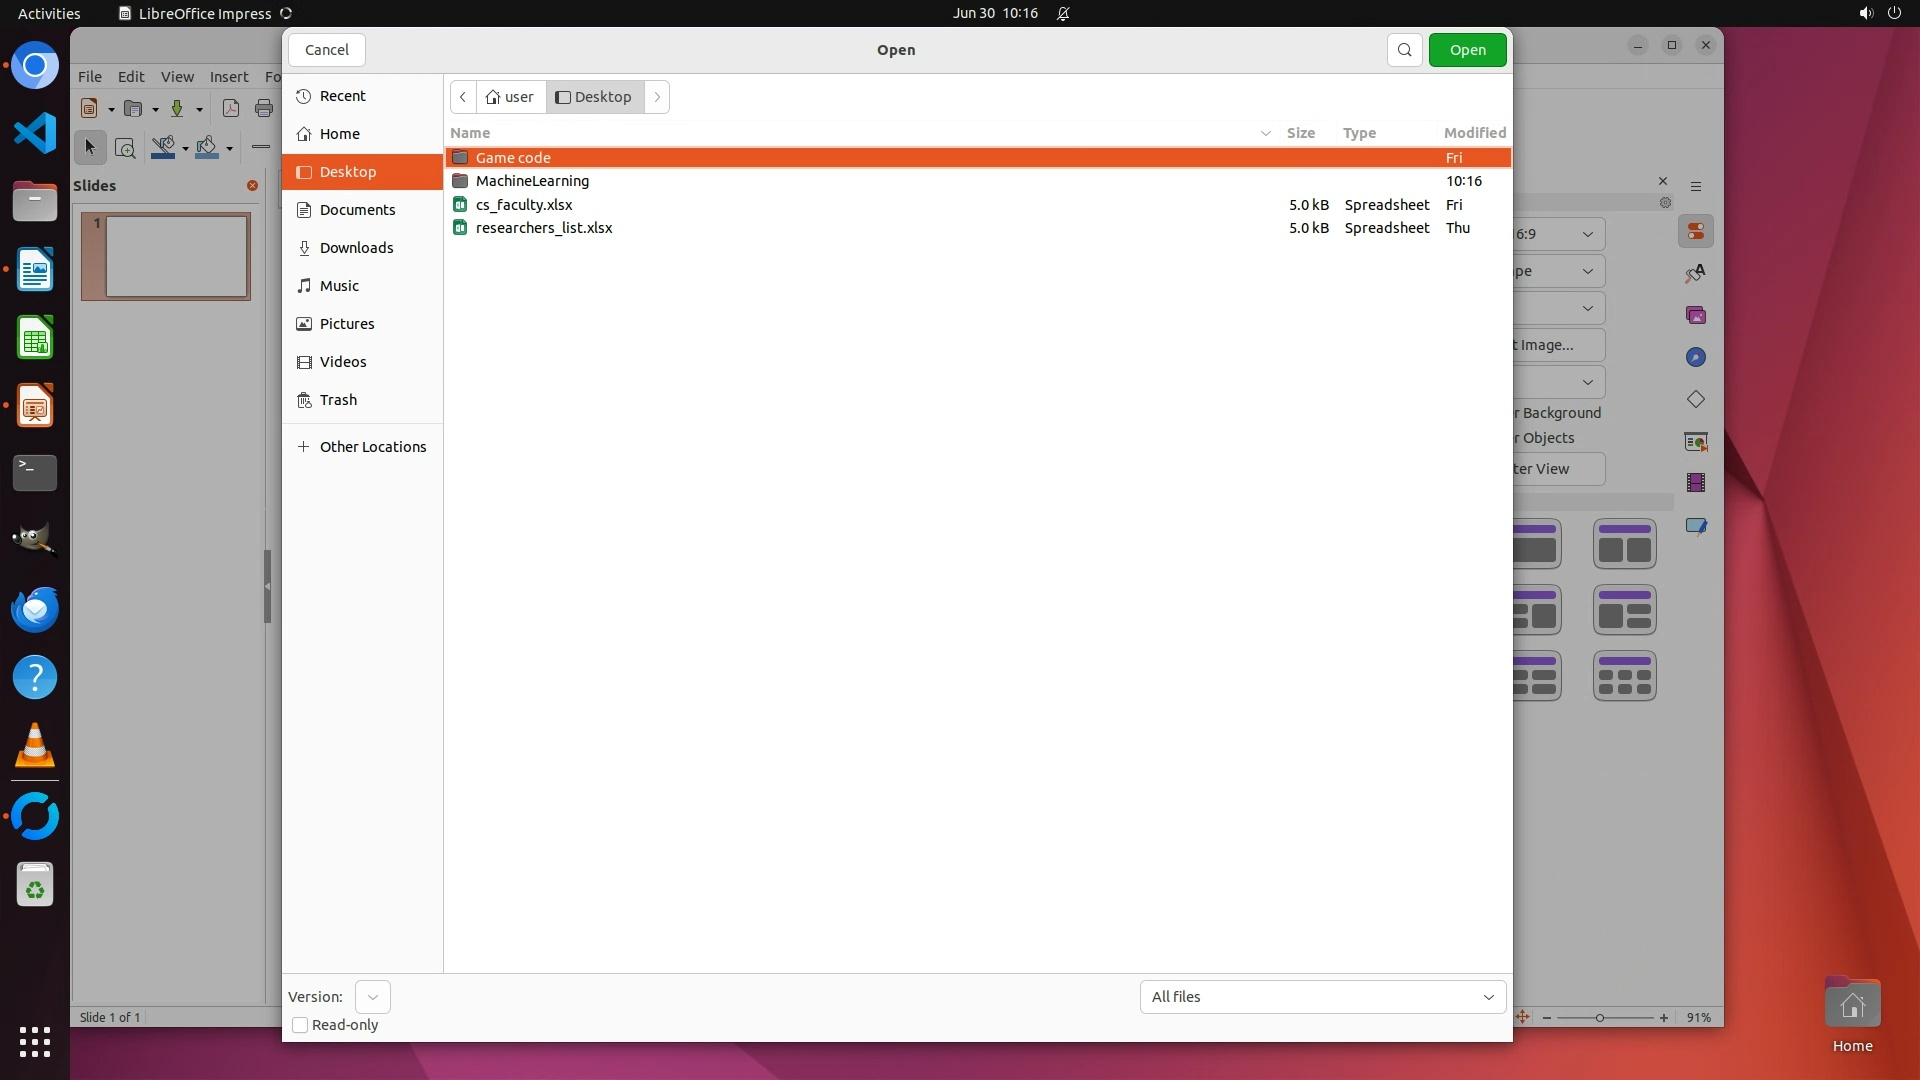Image resolution: width=1920 pixels, height=1080 pixels.
Task: Open the Insert menu
Action: [229, 77]
